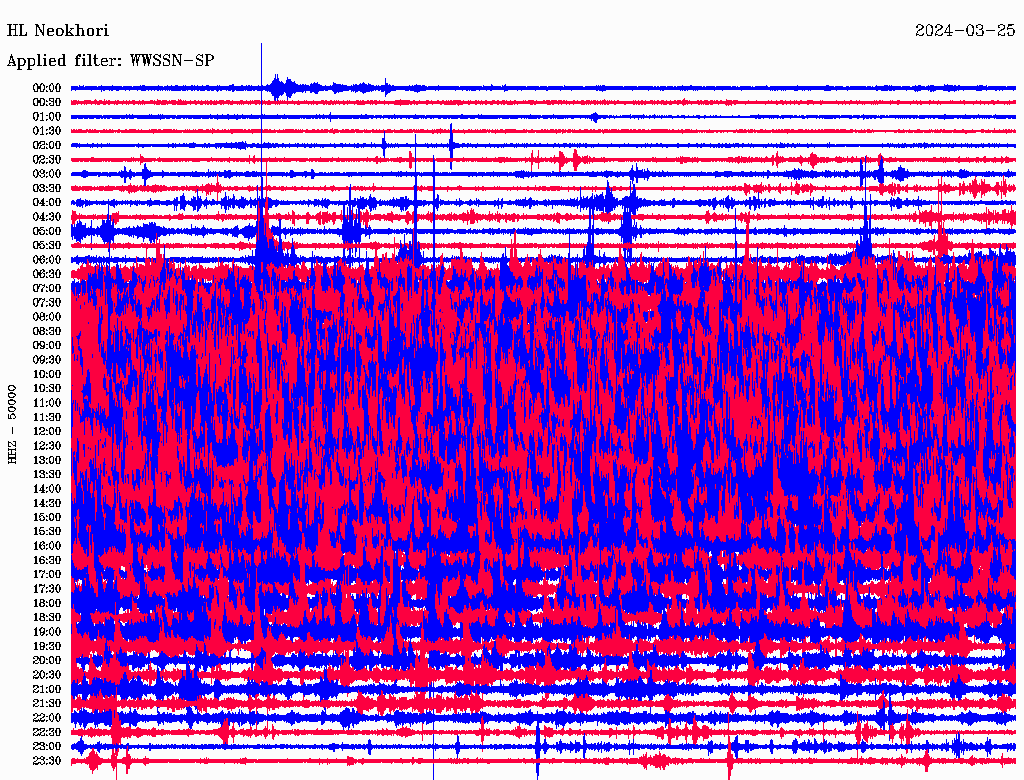Select the 07:30 time label

pos(47,303)
